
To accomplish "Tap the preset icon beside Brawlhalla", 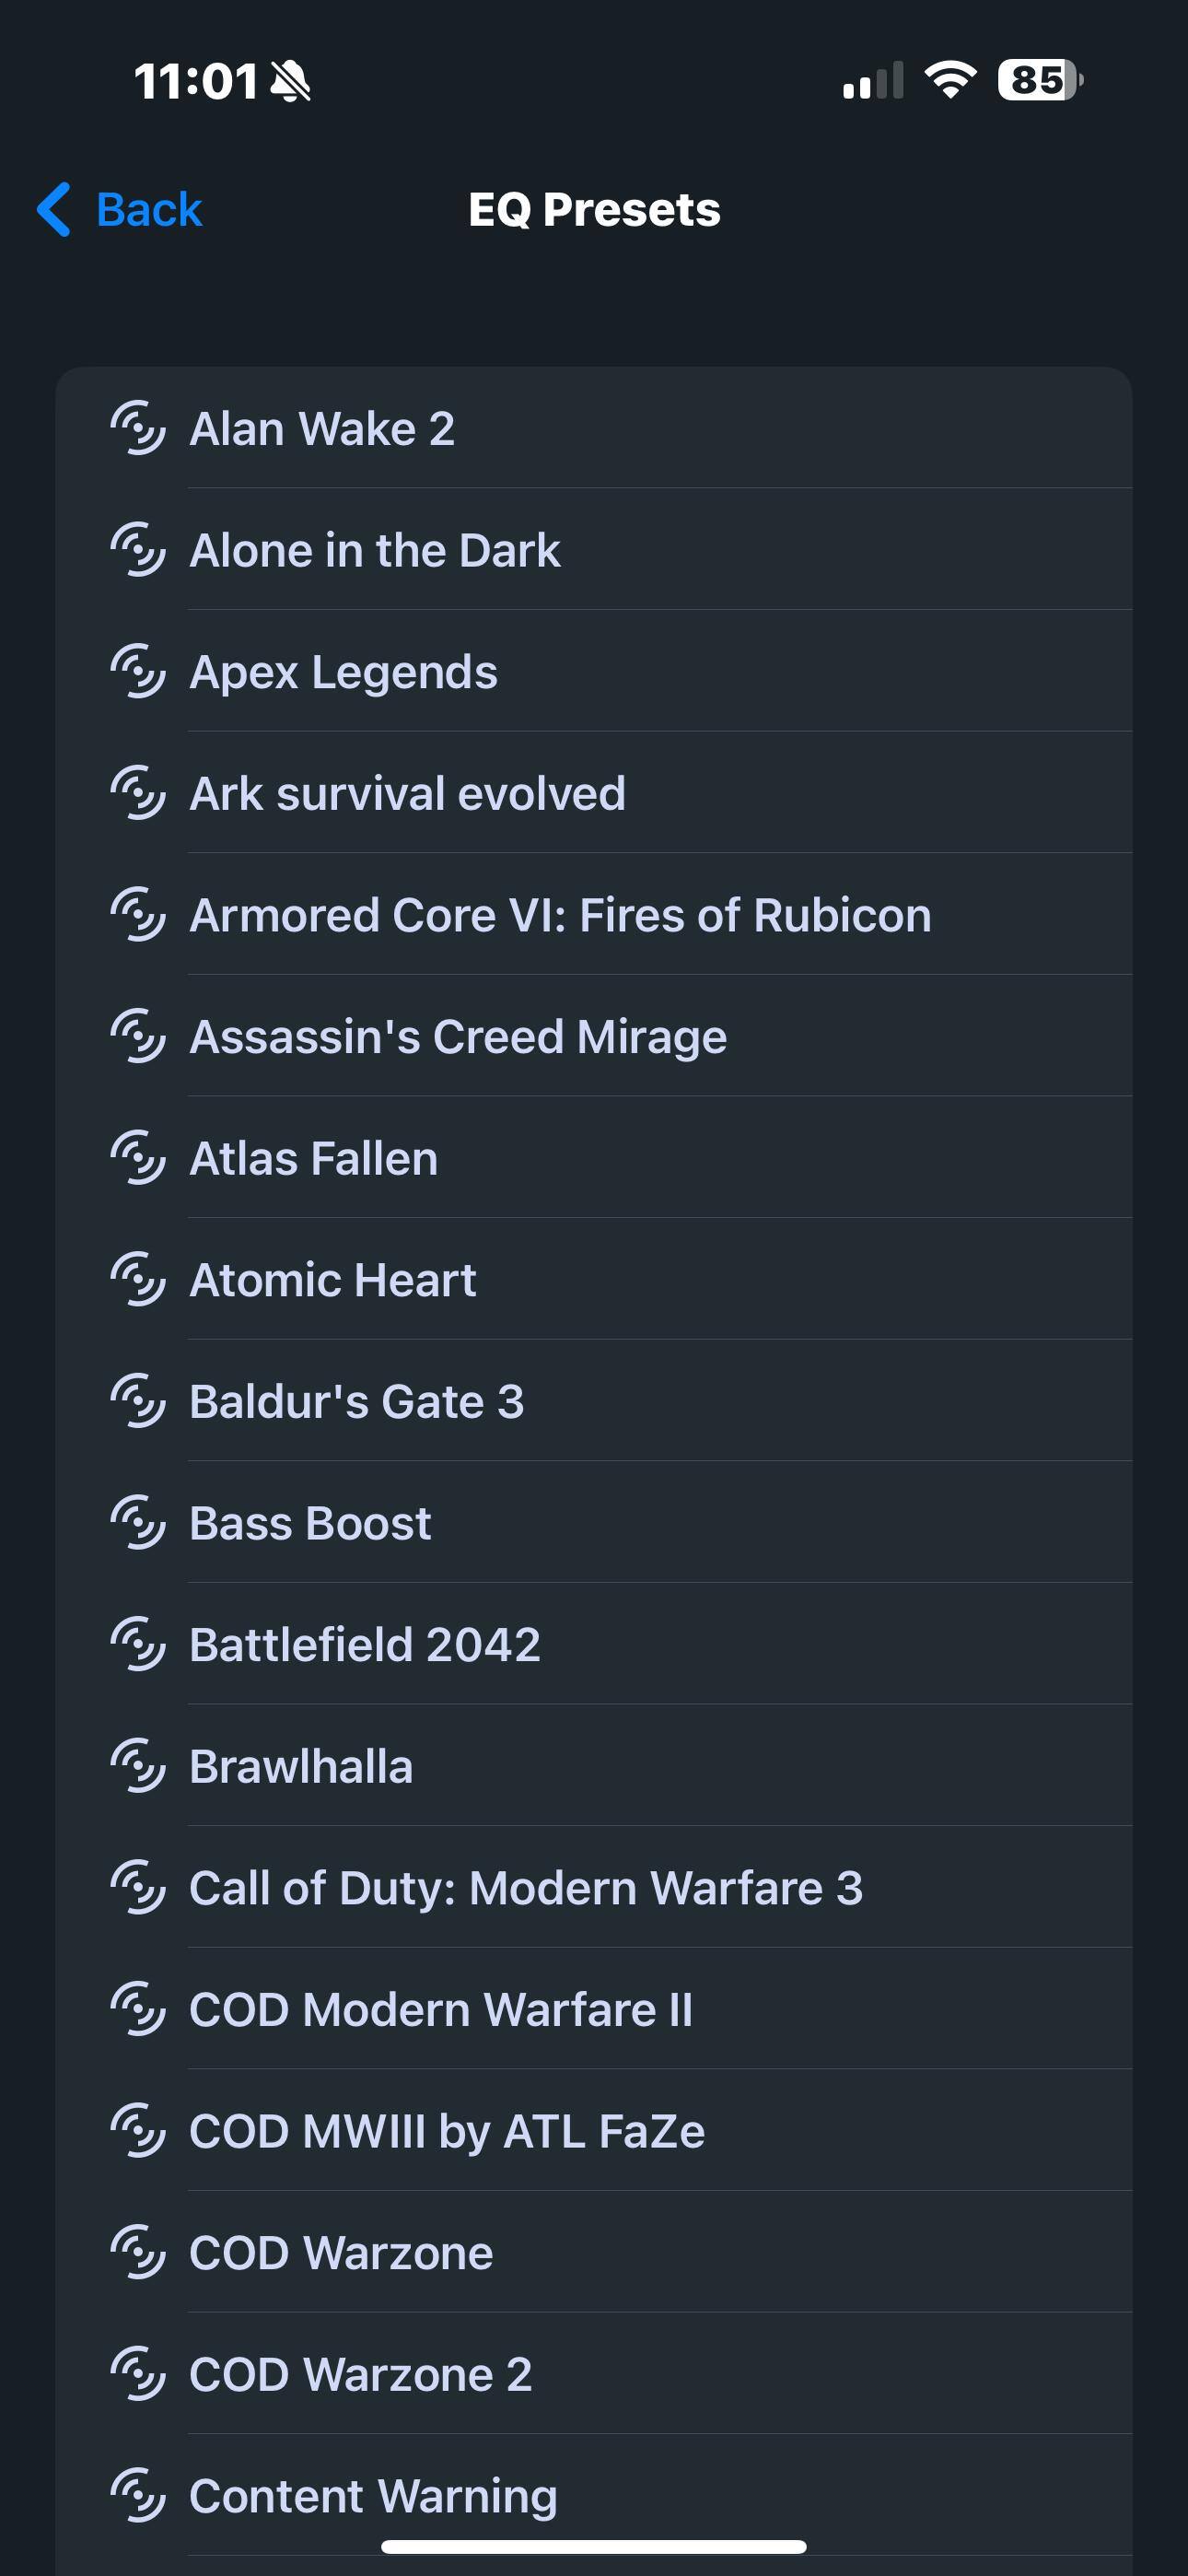I will click(x=137, y=1766).
